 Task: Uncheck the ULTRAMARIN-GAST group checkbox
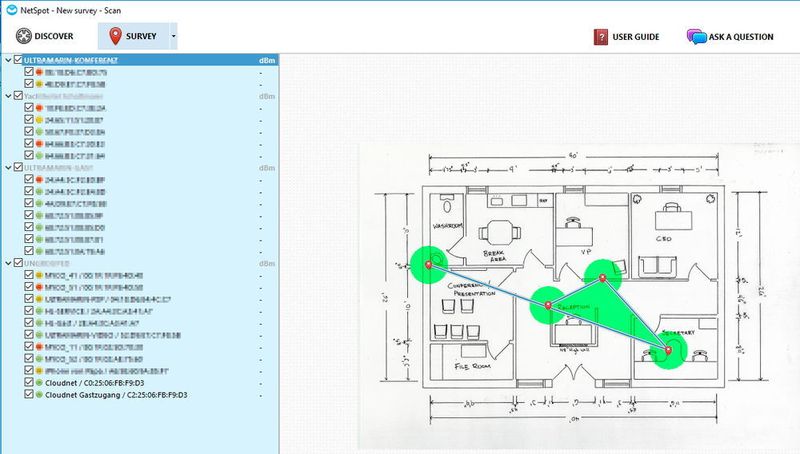point(18,167)
